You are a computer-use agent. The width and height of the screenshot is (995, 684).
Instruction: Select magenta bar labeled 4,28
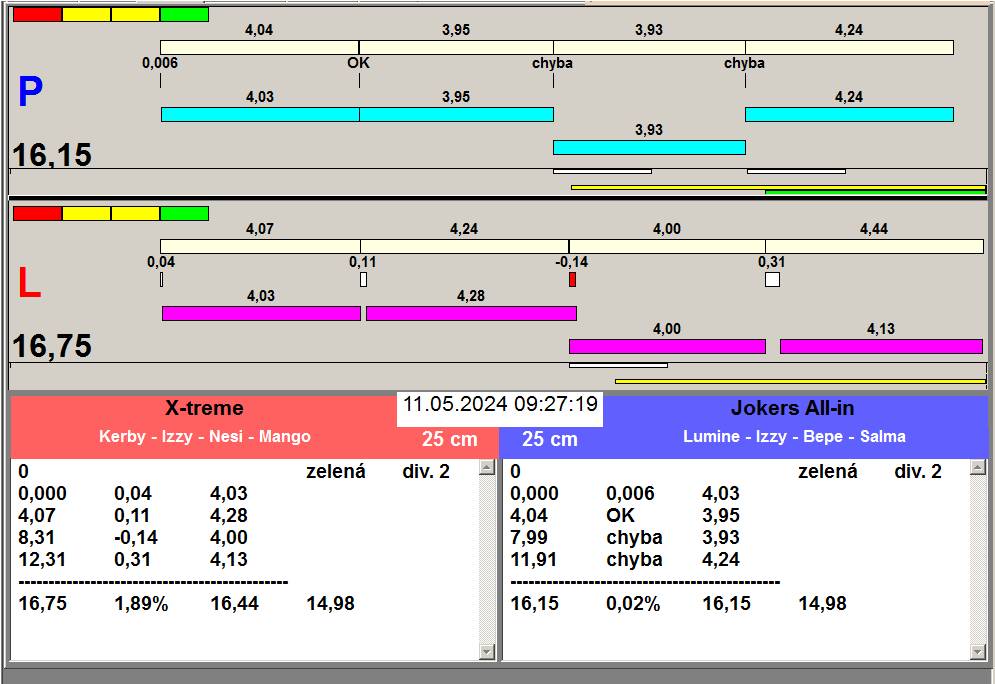(x=471, y=313)
